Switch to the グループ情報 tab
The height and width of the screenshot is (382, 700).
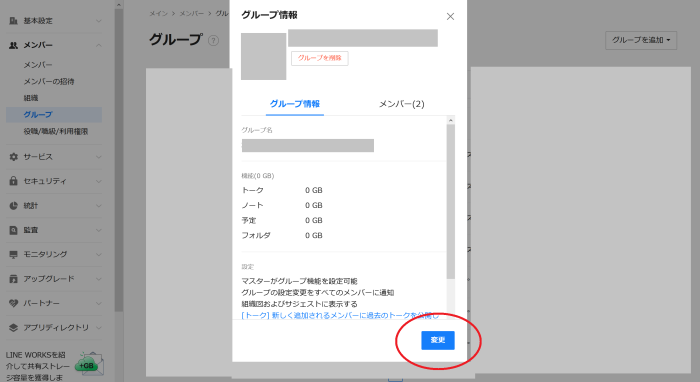[295, 104]
